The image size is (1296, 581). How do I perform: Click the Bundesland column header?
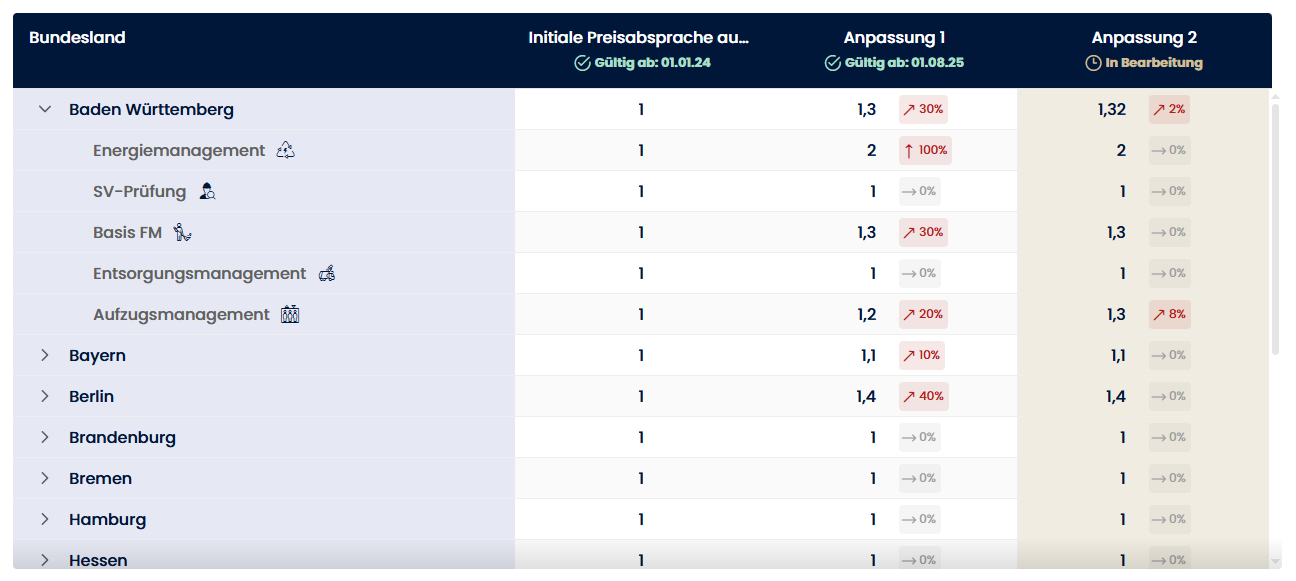78,38
